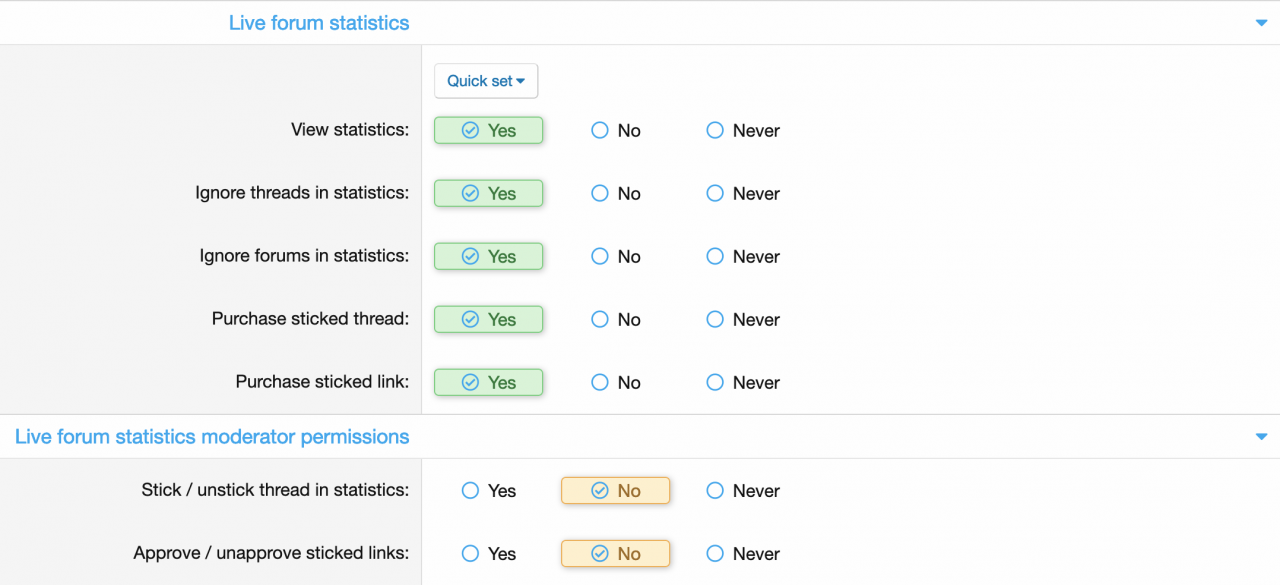This screenshot has width=1280, height=585.
Task: Open the Quick set dropdown
Action: tap(486, 81)
